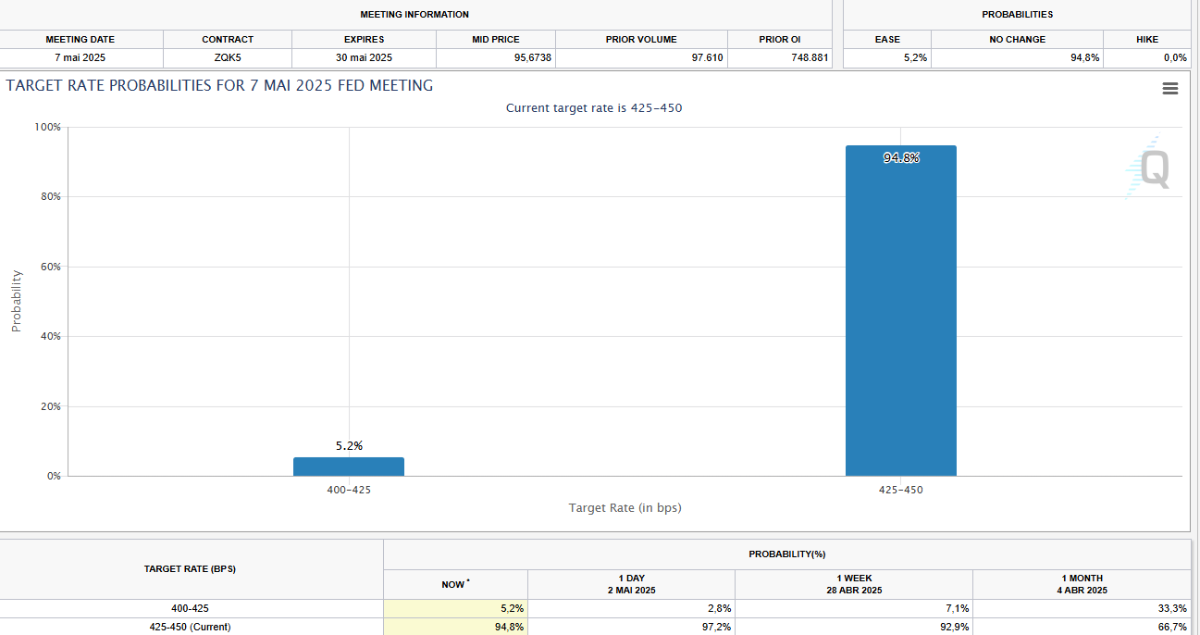This screenshot has height=635, width=1200.
Task: Click the NOW column header
Action: [456, 584]
